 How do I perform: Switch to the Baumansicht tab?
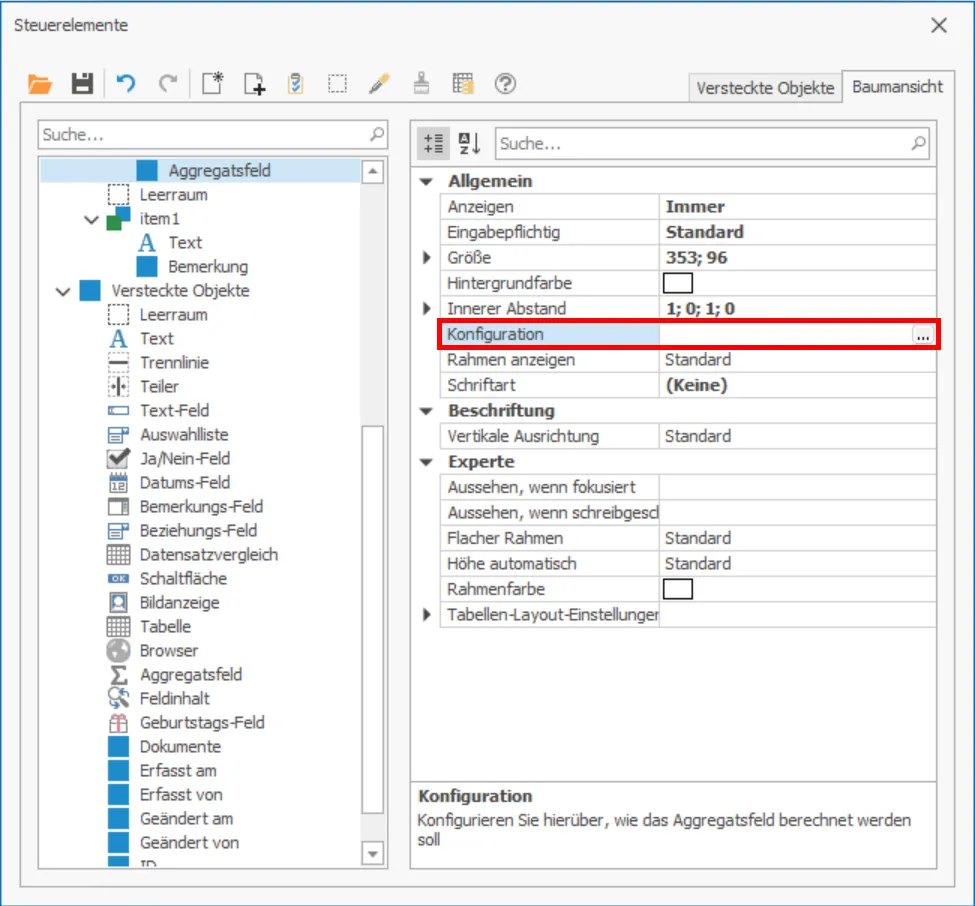897,86
